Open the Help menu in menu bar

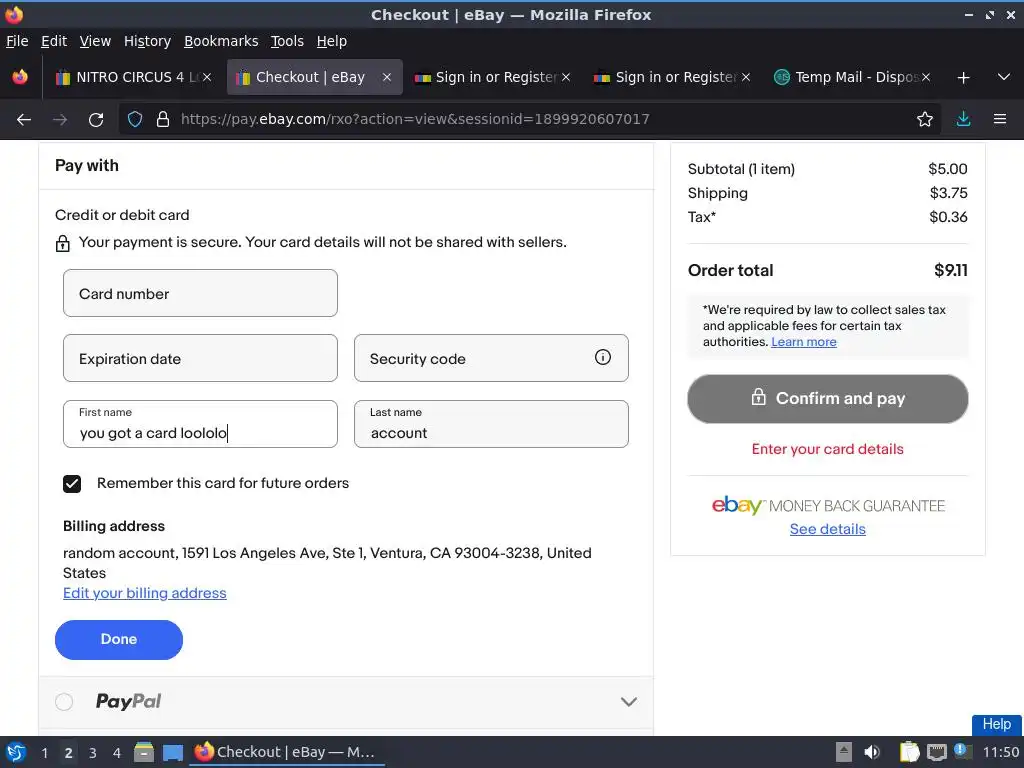(x=332, y=41)
